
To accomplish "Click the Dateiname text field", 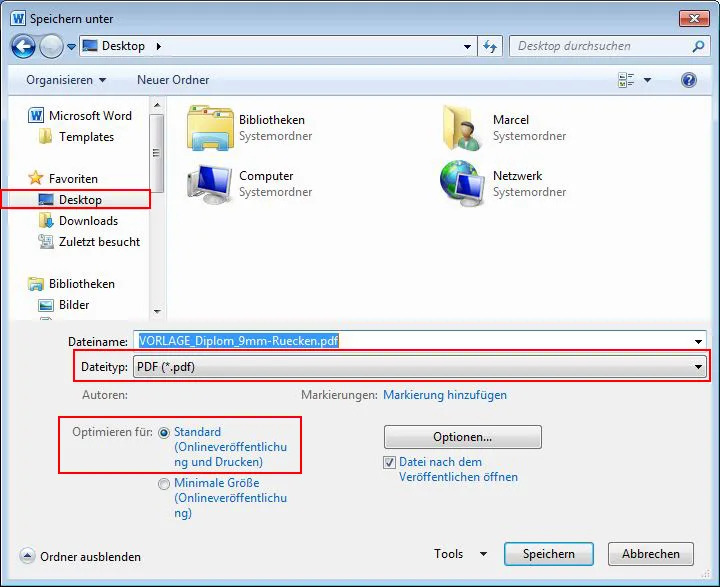I will [412, 341].
